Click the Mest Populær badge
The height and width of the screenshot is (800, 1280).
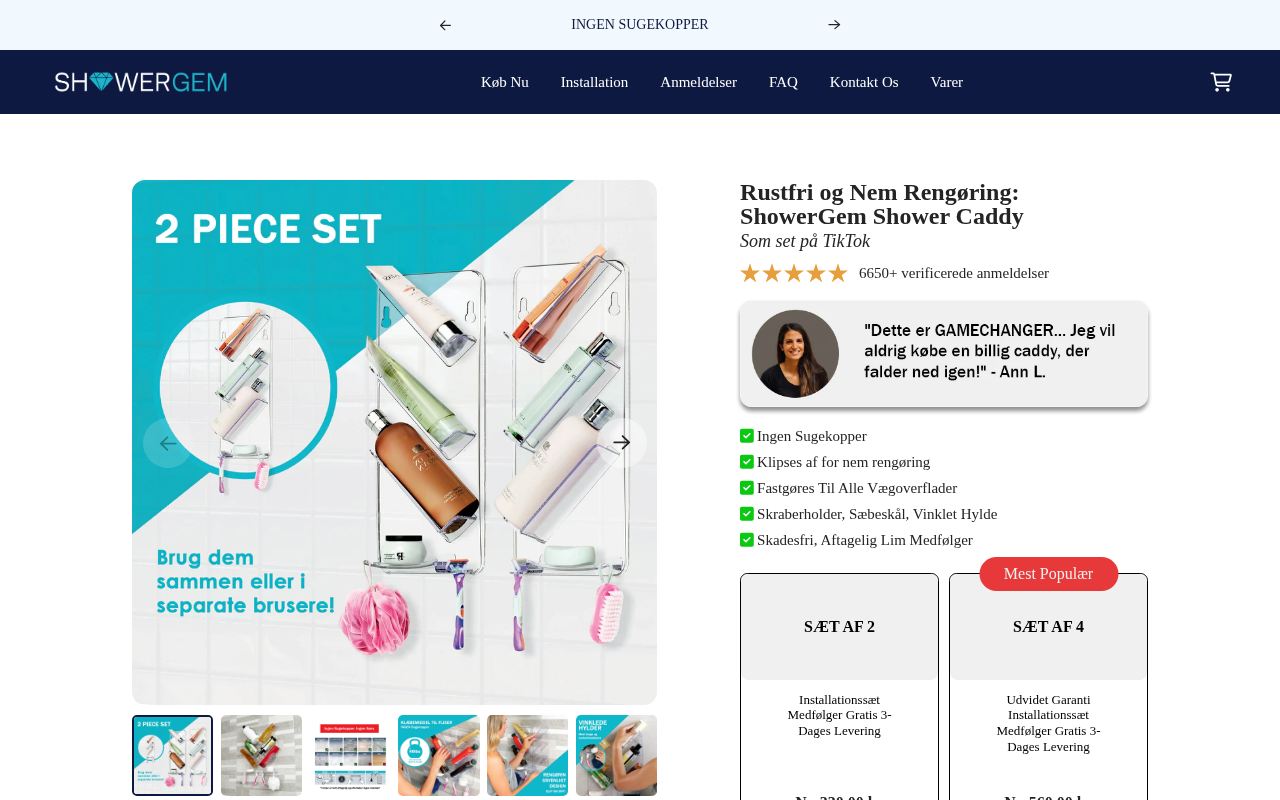pyautogui.click(x=1048, y=574)
